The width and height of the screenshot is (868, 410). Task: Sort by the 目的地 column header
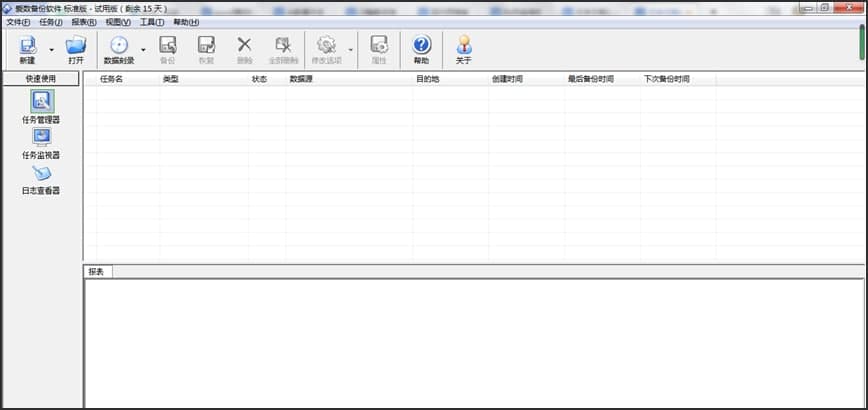click(x=451, y=79)
